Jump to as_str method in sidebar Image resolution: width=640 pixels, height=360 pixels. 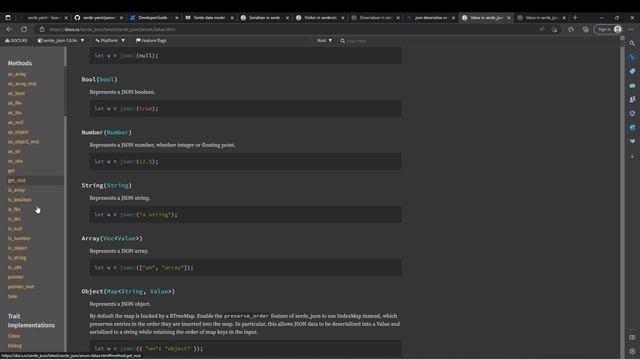pyautogui.click(x=14, y=151)
